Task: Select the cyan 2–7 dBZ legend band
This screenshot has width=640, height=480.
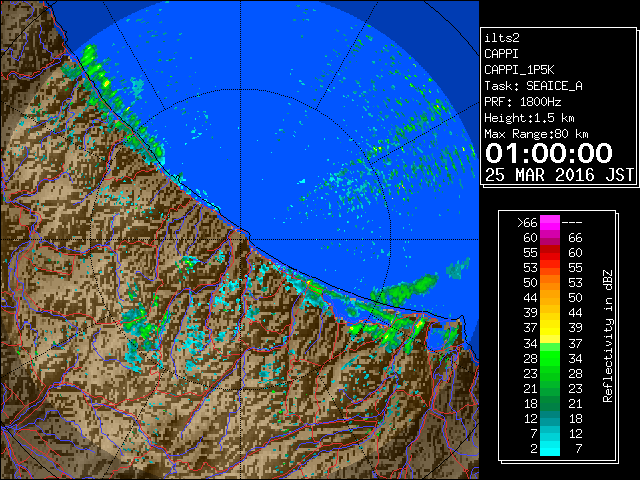Action: [x=550, y=448]
